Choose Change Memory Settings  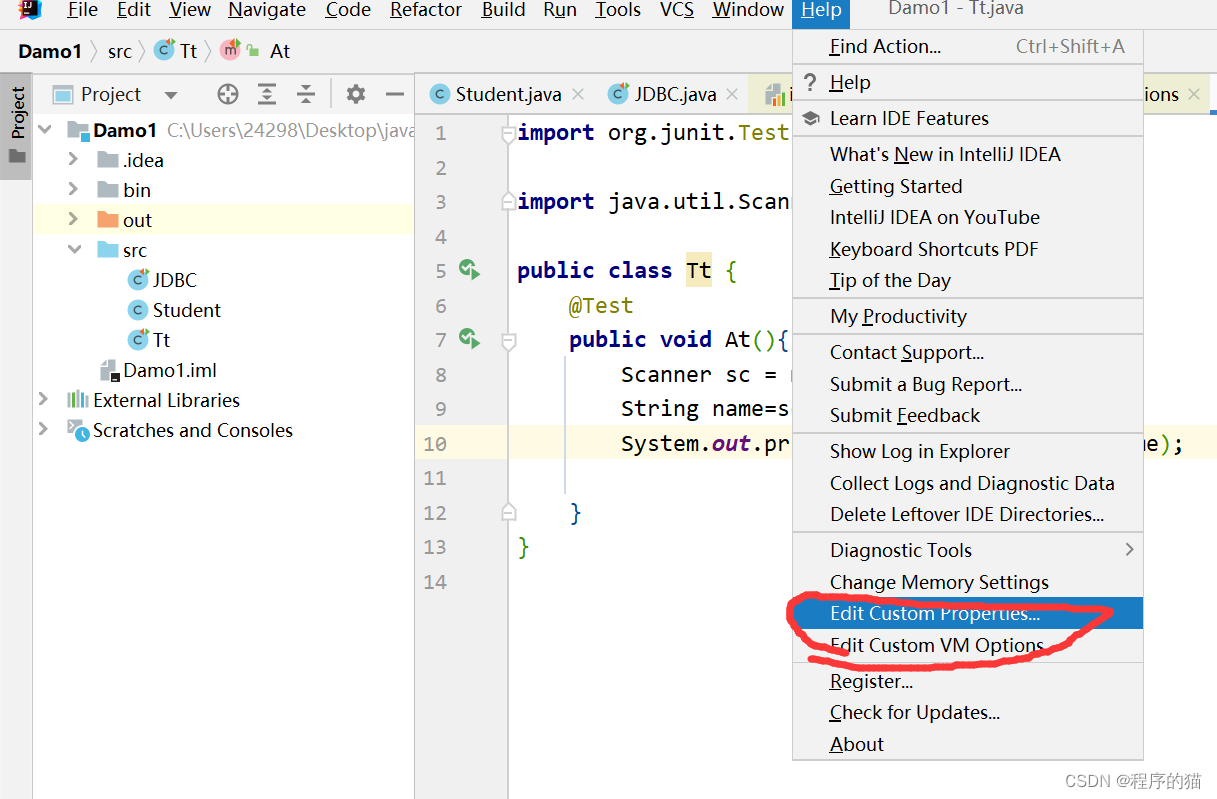(968, 582)
